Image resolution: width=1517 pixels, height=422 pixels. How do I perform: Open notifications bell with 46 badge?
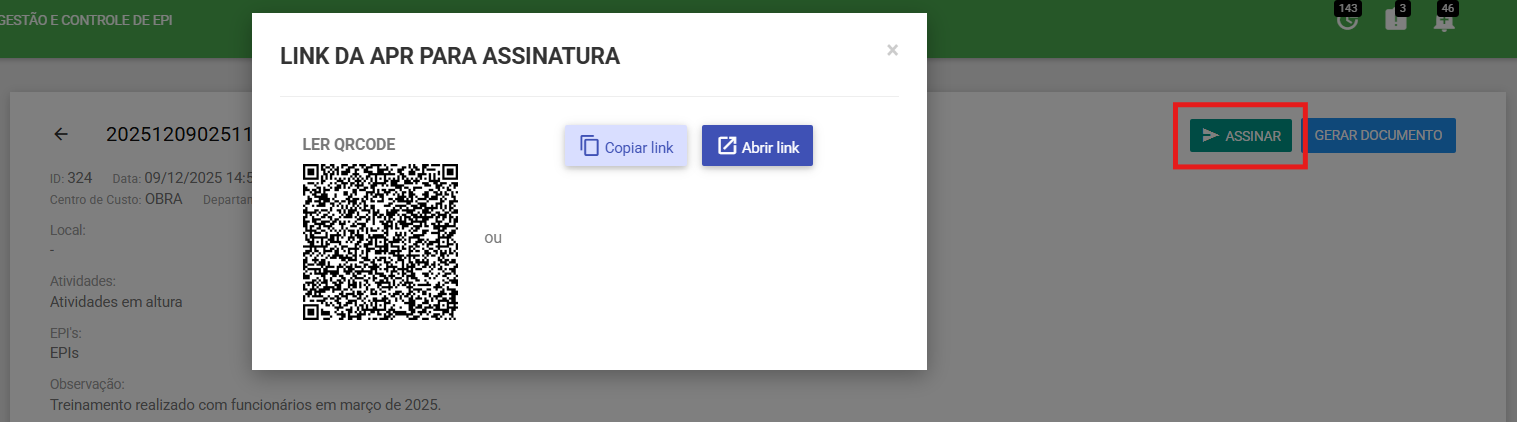1444,19
